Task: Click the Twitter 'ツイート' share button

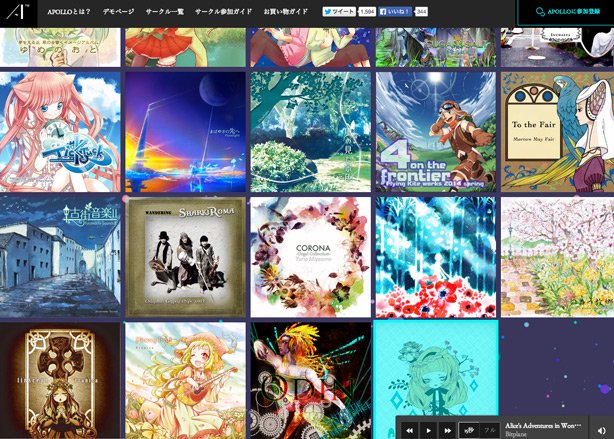Action: pyautogui.click(x=339, y=12)
